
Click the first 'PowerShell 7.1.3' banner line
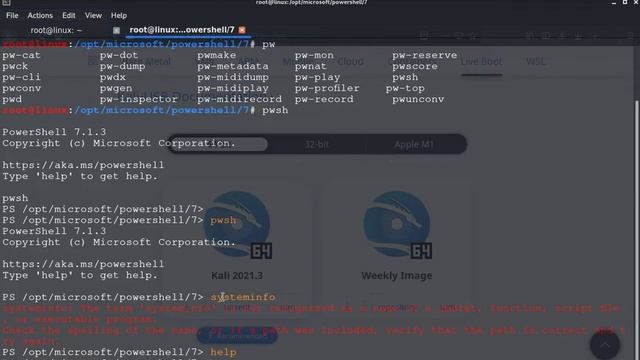[x=54, y=132]
